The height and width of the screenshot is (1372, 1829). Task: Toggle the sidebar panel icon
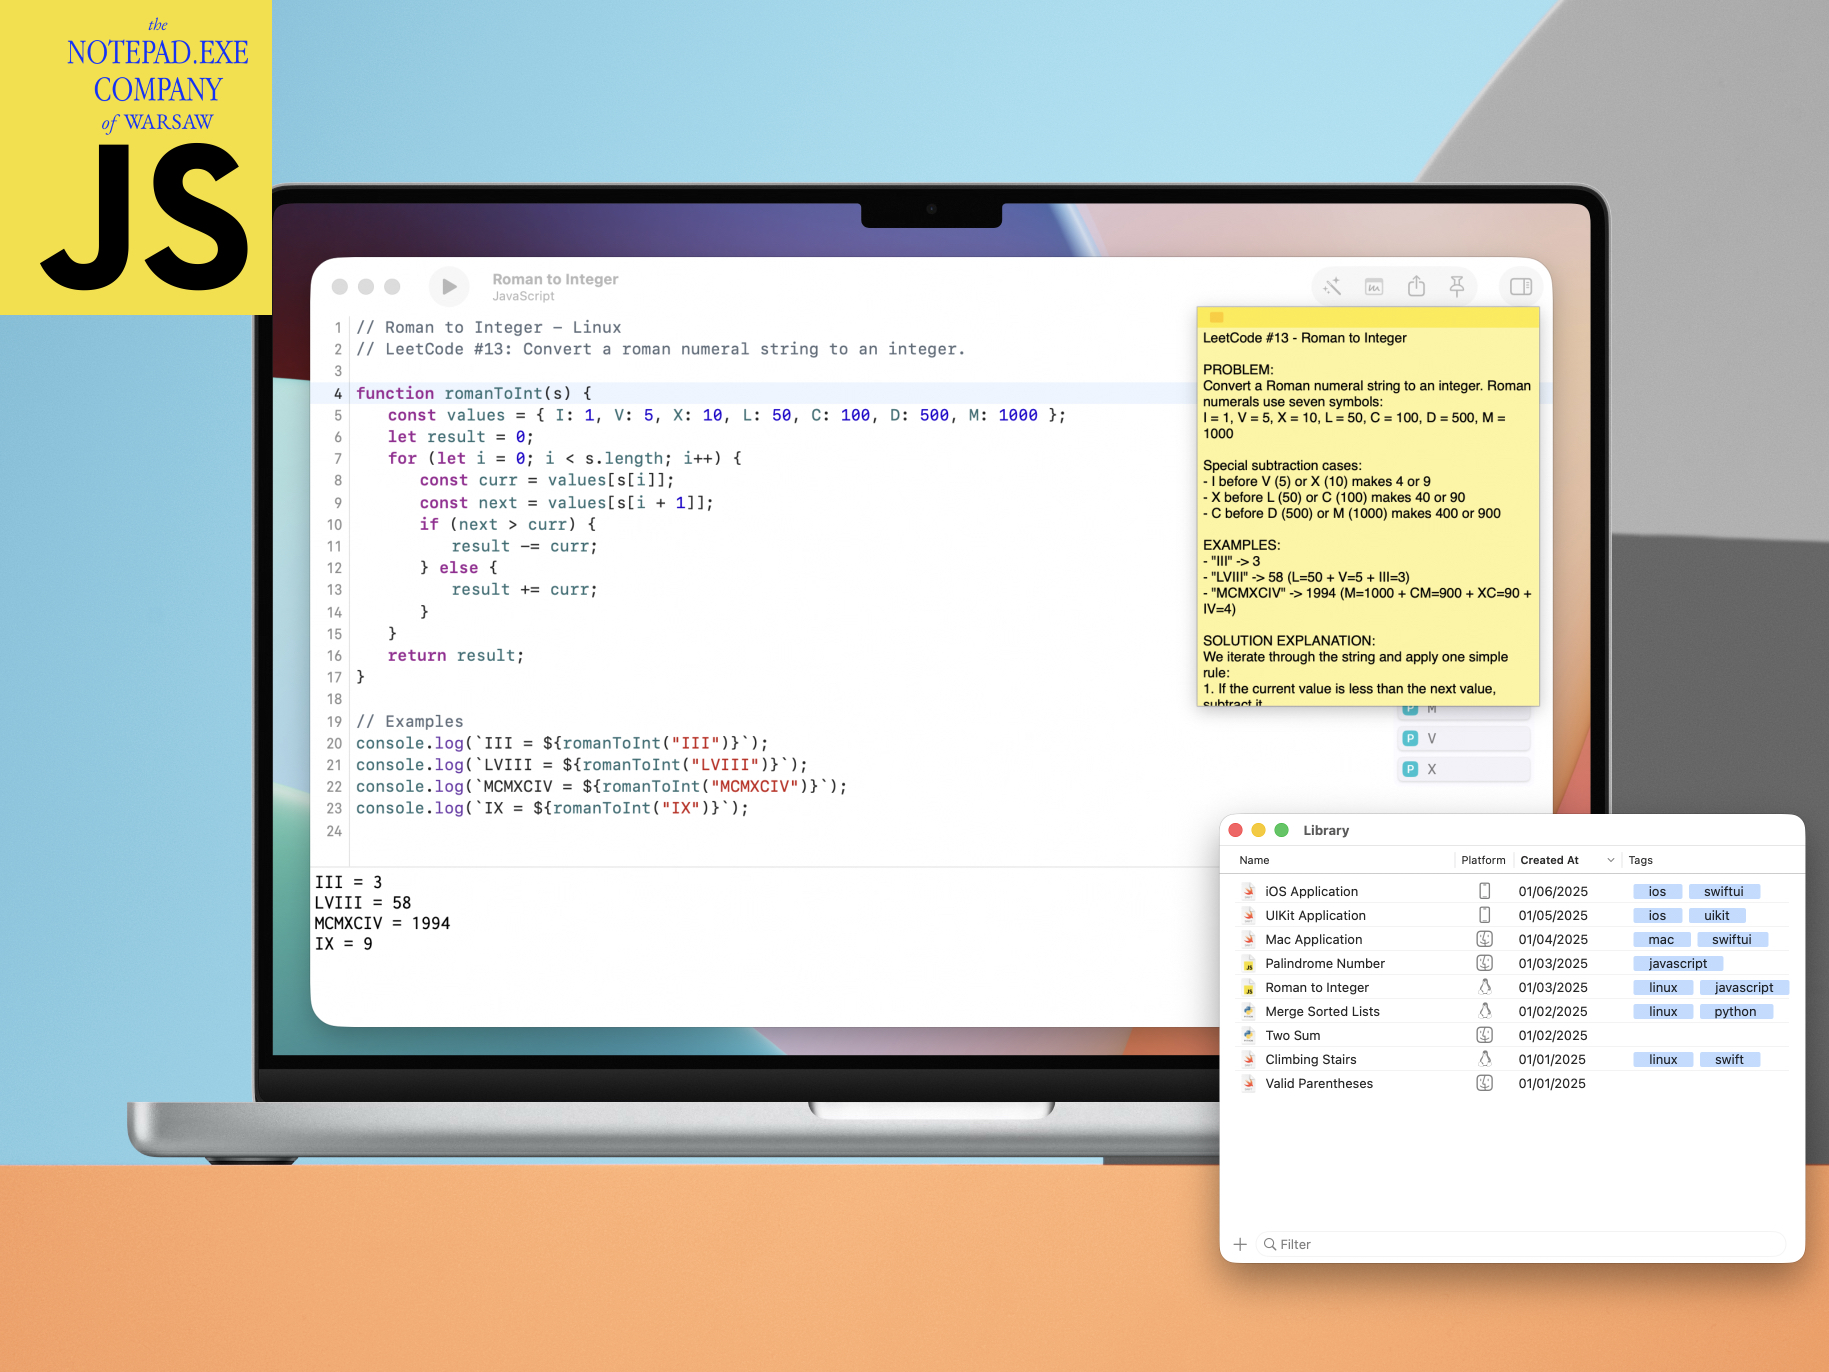pos(1520,287)
